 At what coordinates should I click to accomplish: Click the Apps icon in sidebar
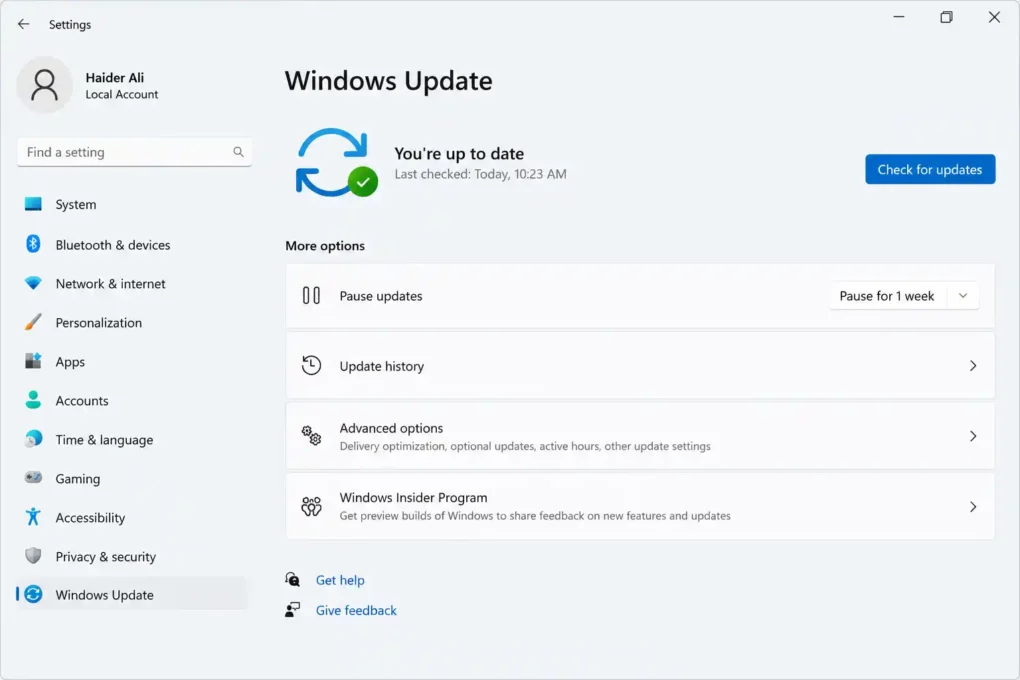point(33,361)
